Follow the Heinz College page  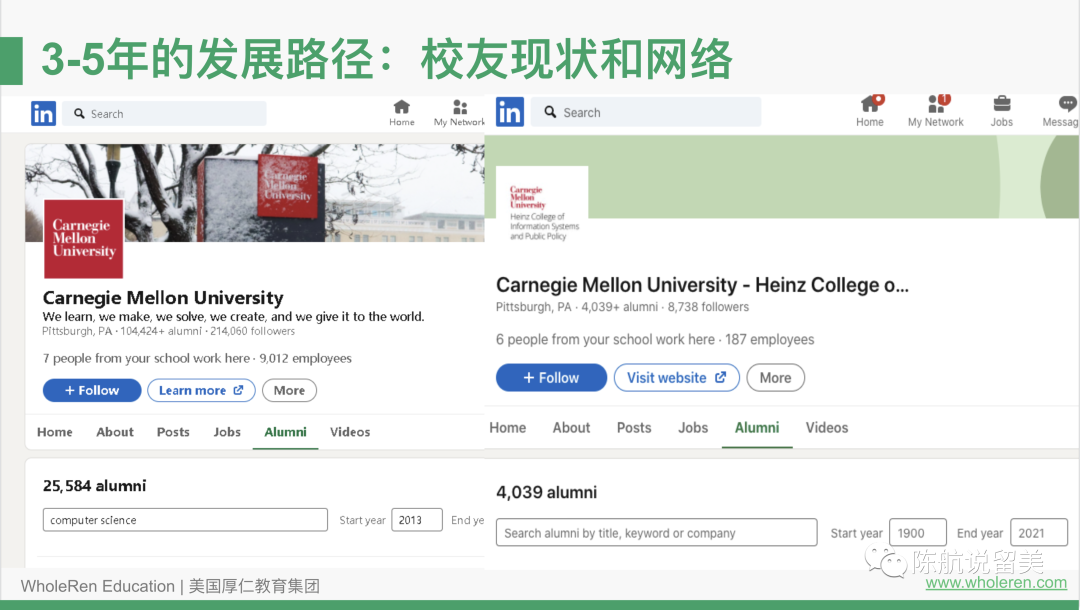click(x=551, y=378)
